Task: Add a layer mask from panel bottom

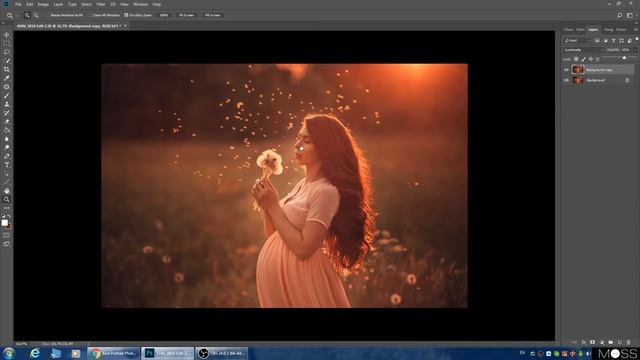Action: click(592, 342)
